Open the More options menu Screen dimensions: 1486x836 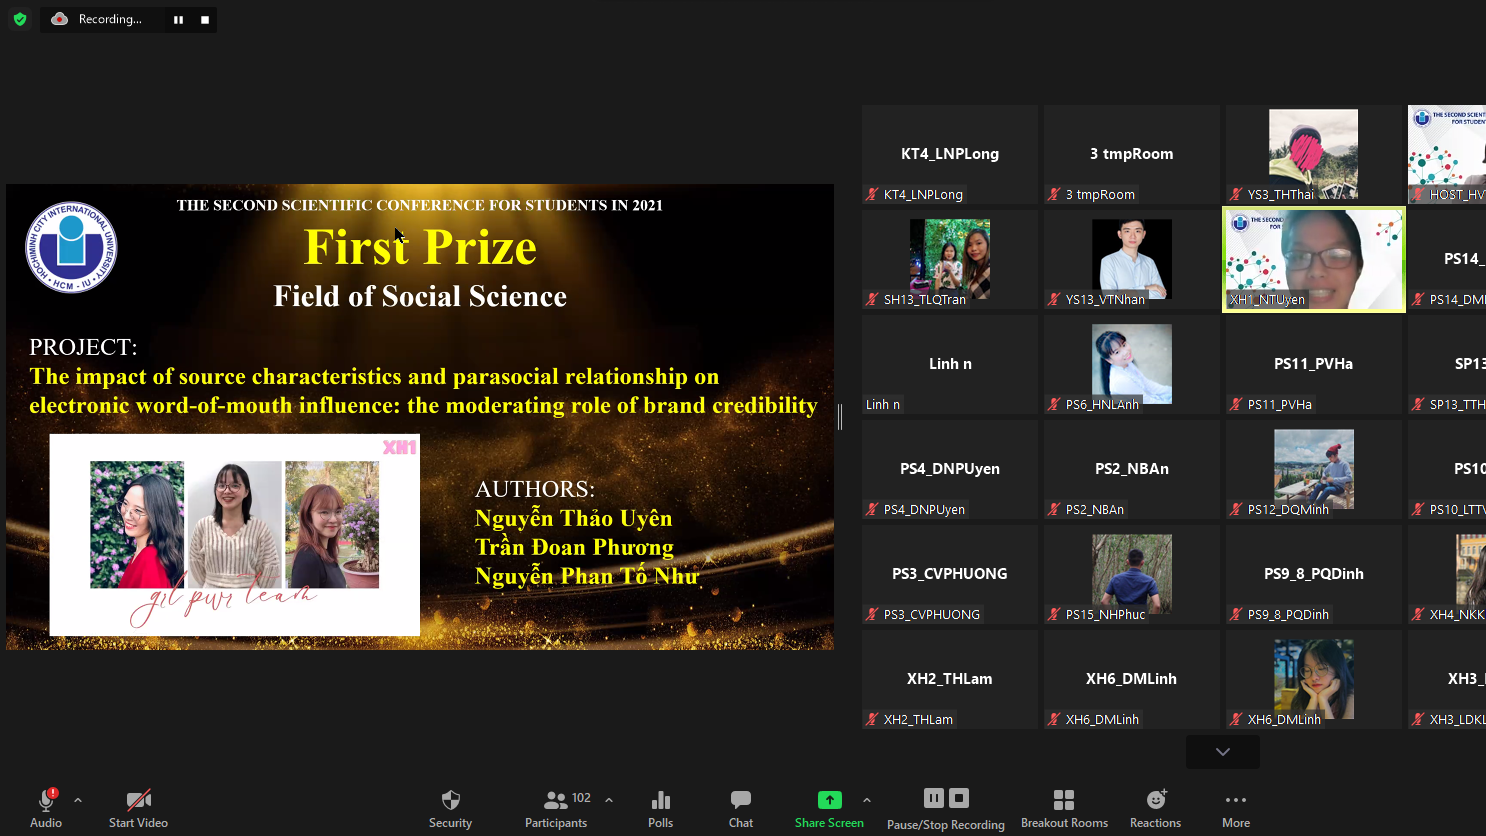click(x=1236, y=800)
